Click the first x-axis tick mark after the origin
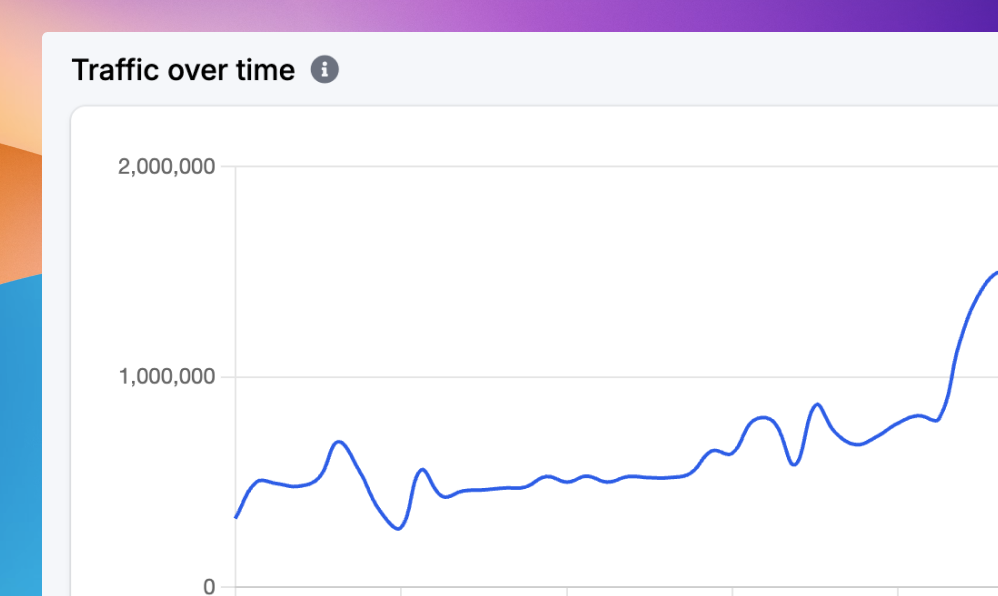 click(x=401, y=591)
